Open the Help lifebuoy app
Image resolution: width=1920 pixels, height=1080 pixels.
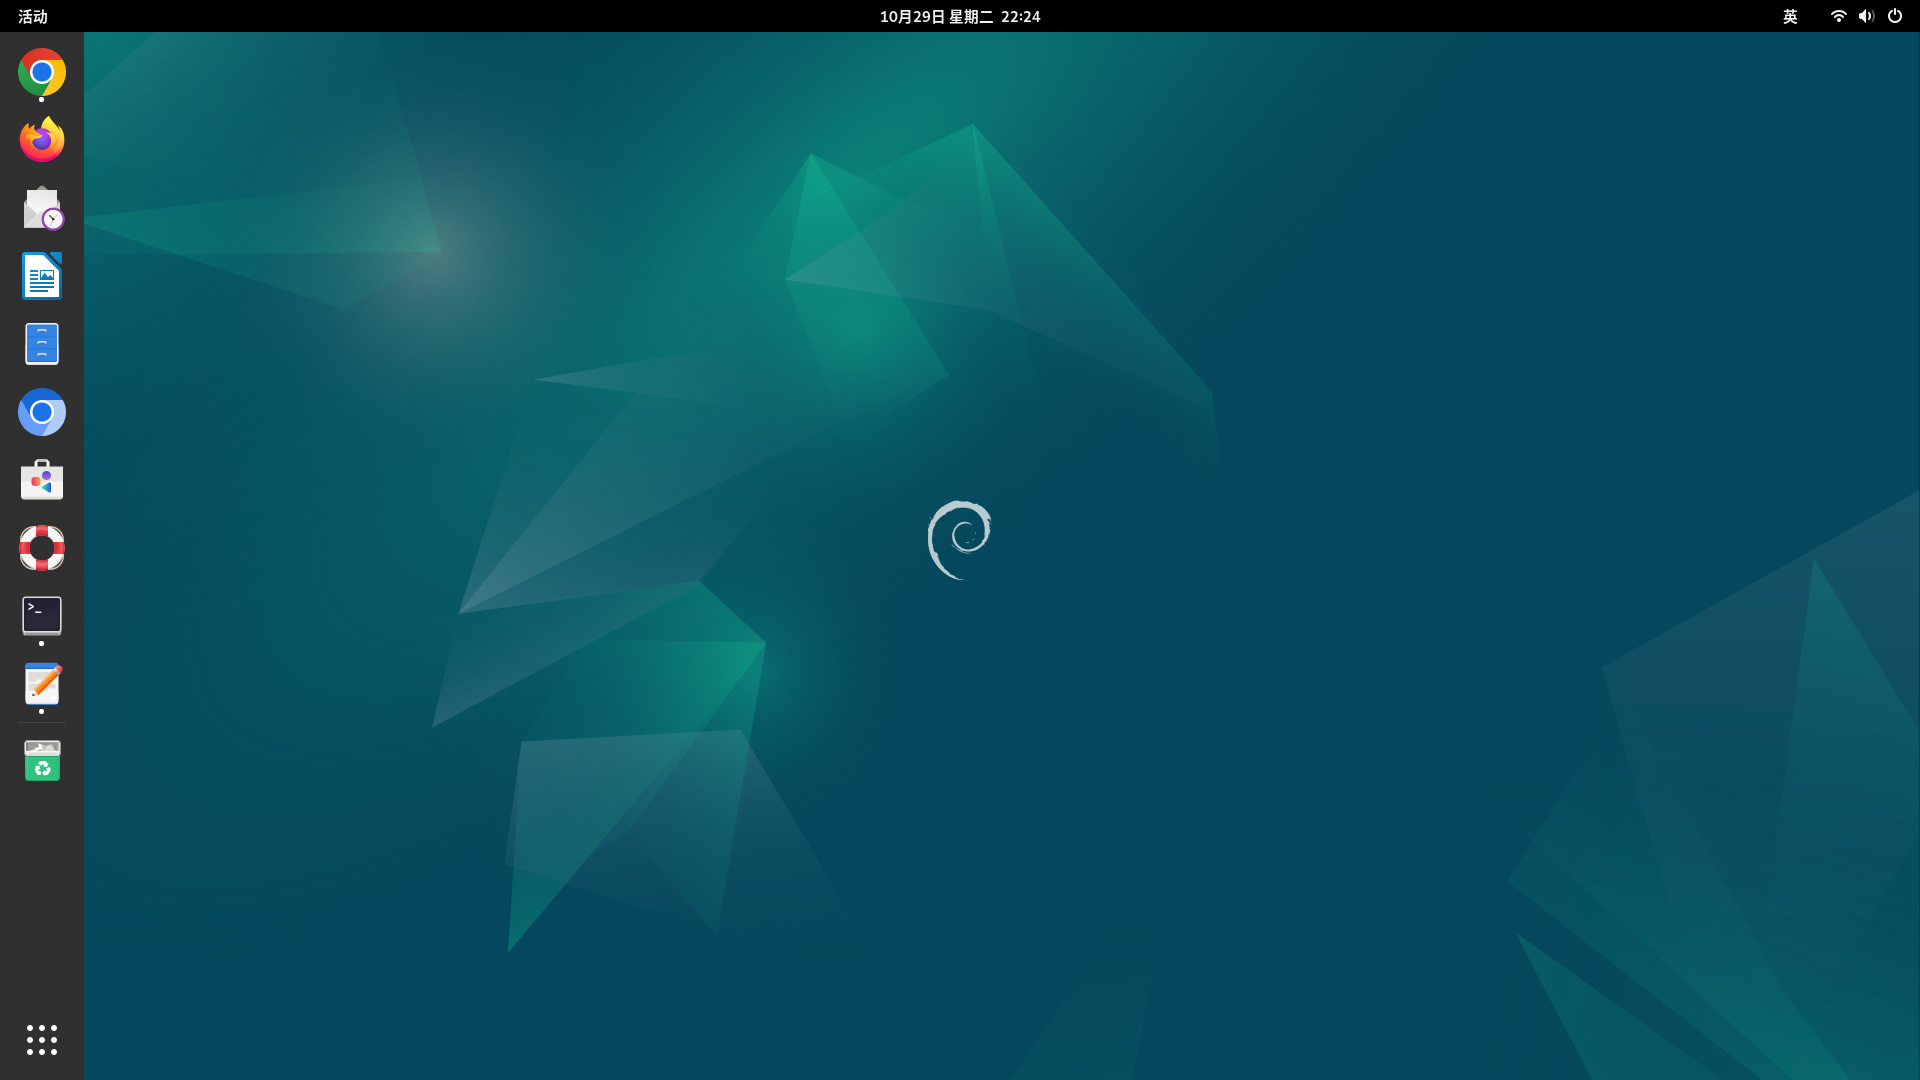[x=42, y=548]
